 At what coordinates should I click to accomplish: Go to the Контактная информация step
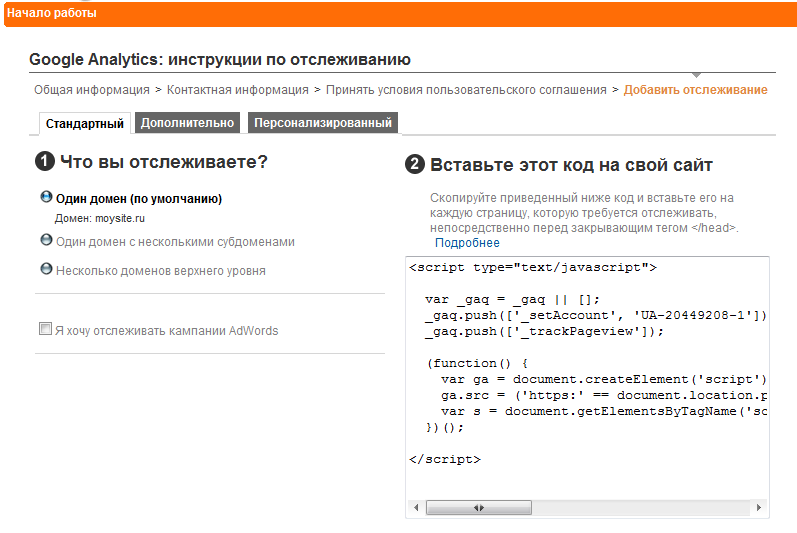238,90
